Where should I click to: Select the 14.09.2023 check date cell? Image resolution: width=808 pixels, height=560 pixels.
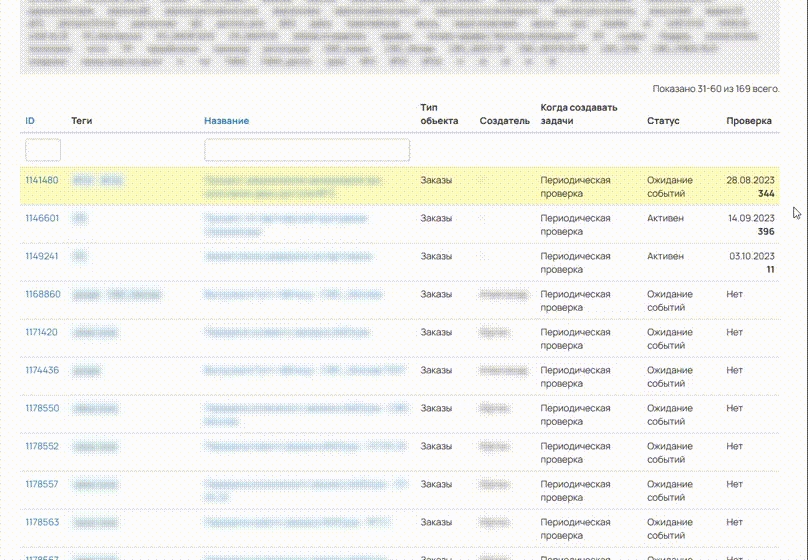[x=750, y=218]
